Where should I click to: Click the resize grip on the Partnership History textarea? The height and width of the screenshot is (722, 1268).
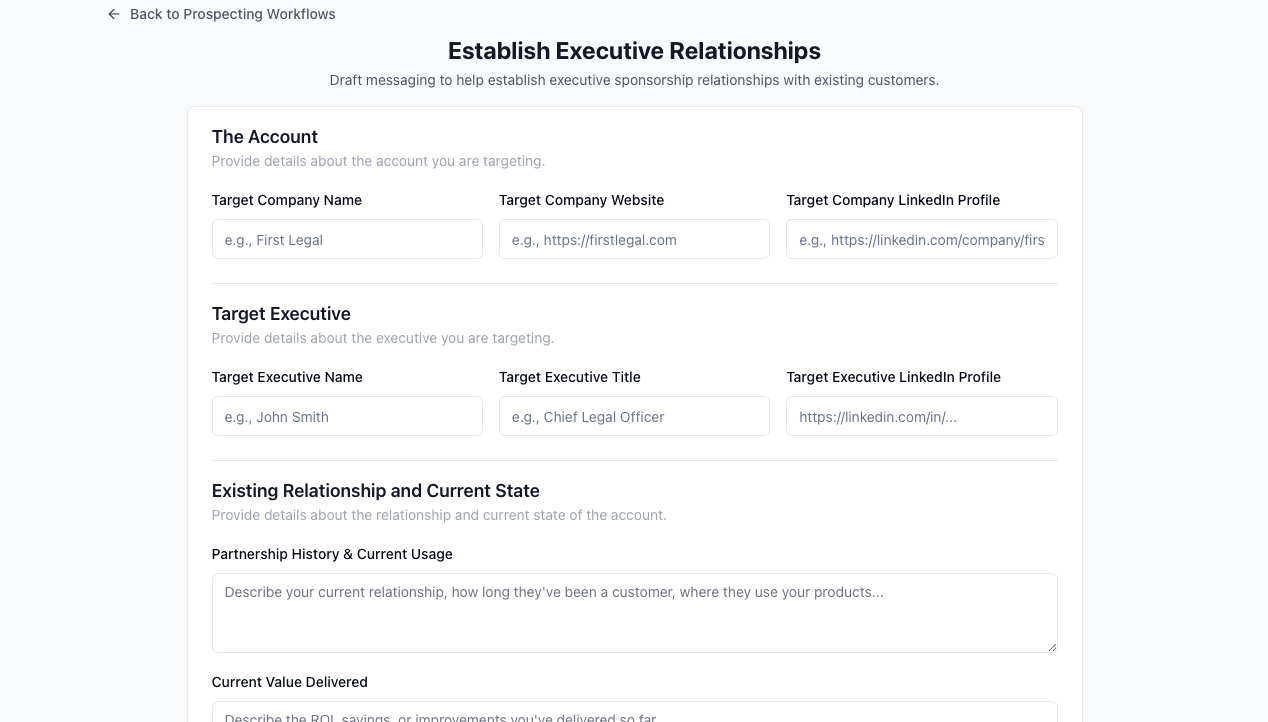tap(1051, 645)
